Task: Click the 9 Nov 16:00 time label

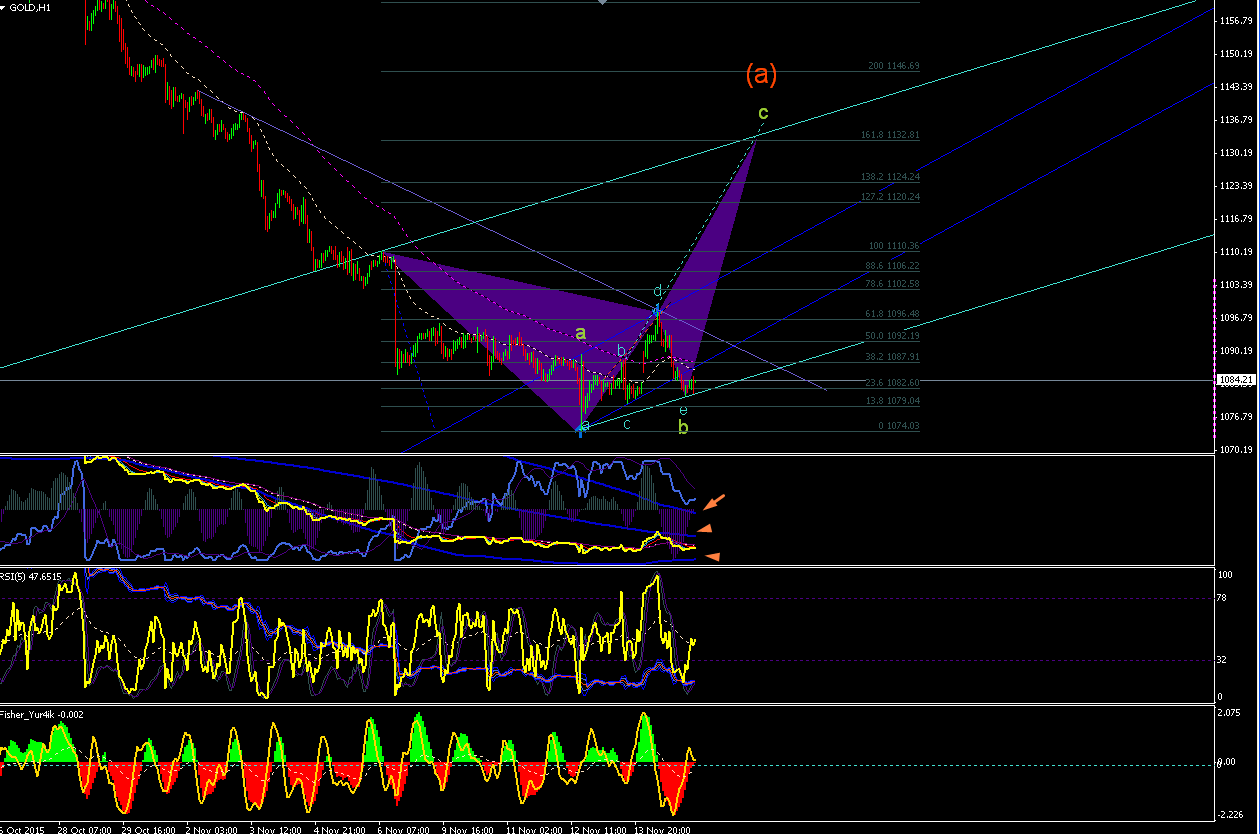Action: tap(468, 829)
